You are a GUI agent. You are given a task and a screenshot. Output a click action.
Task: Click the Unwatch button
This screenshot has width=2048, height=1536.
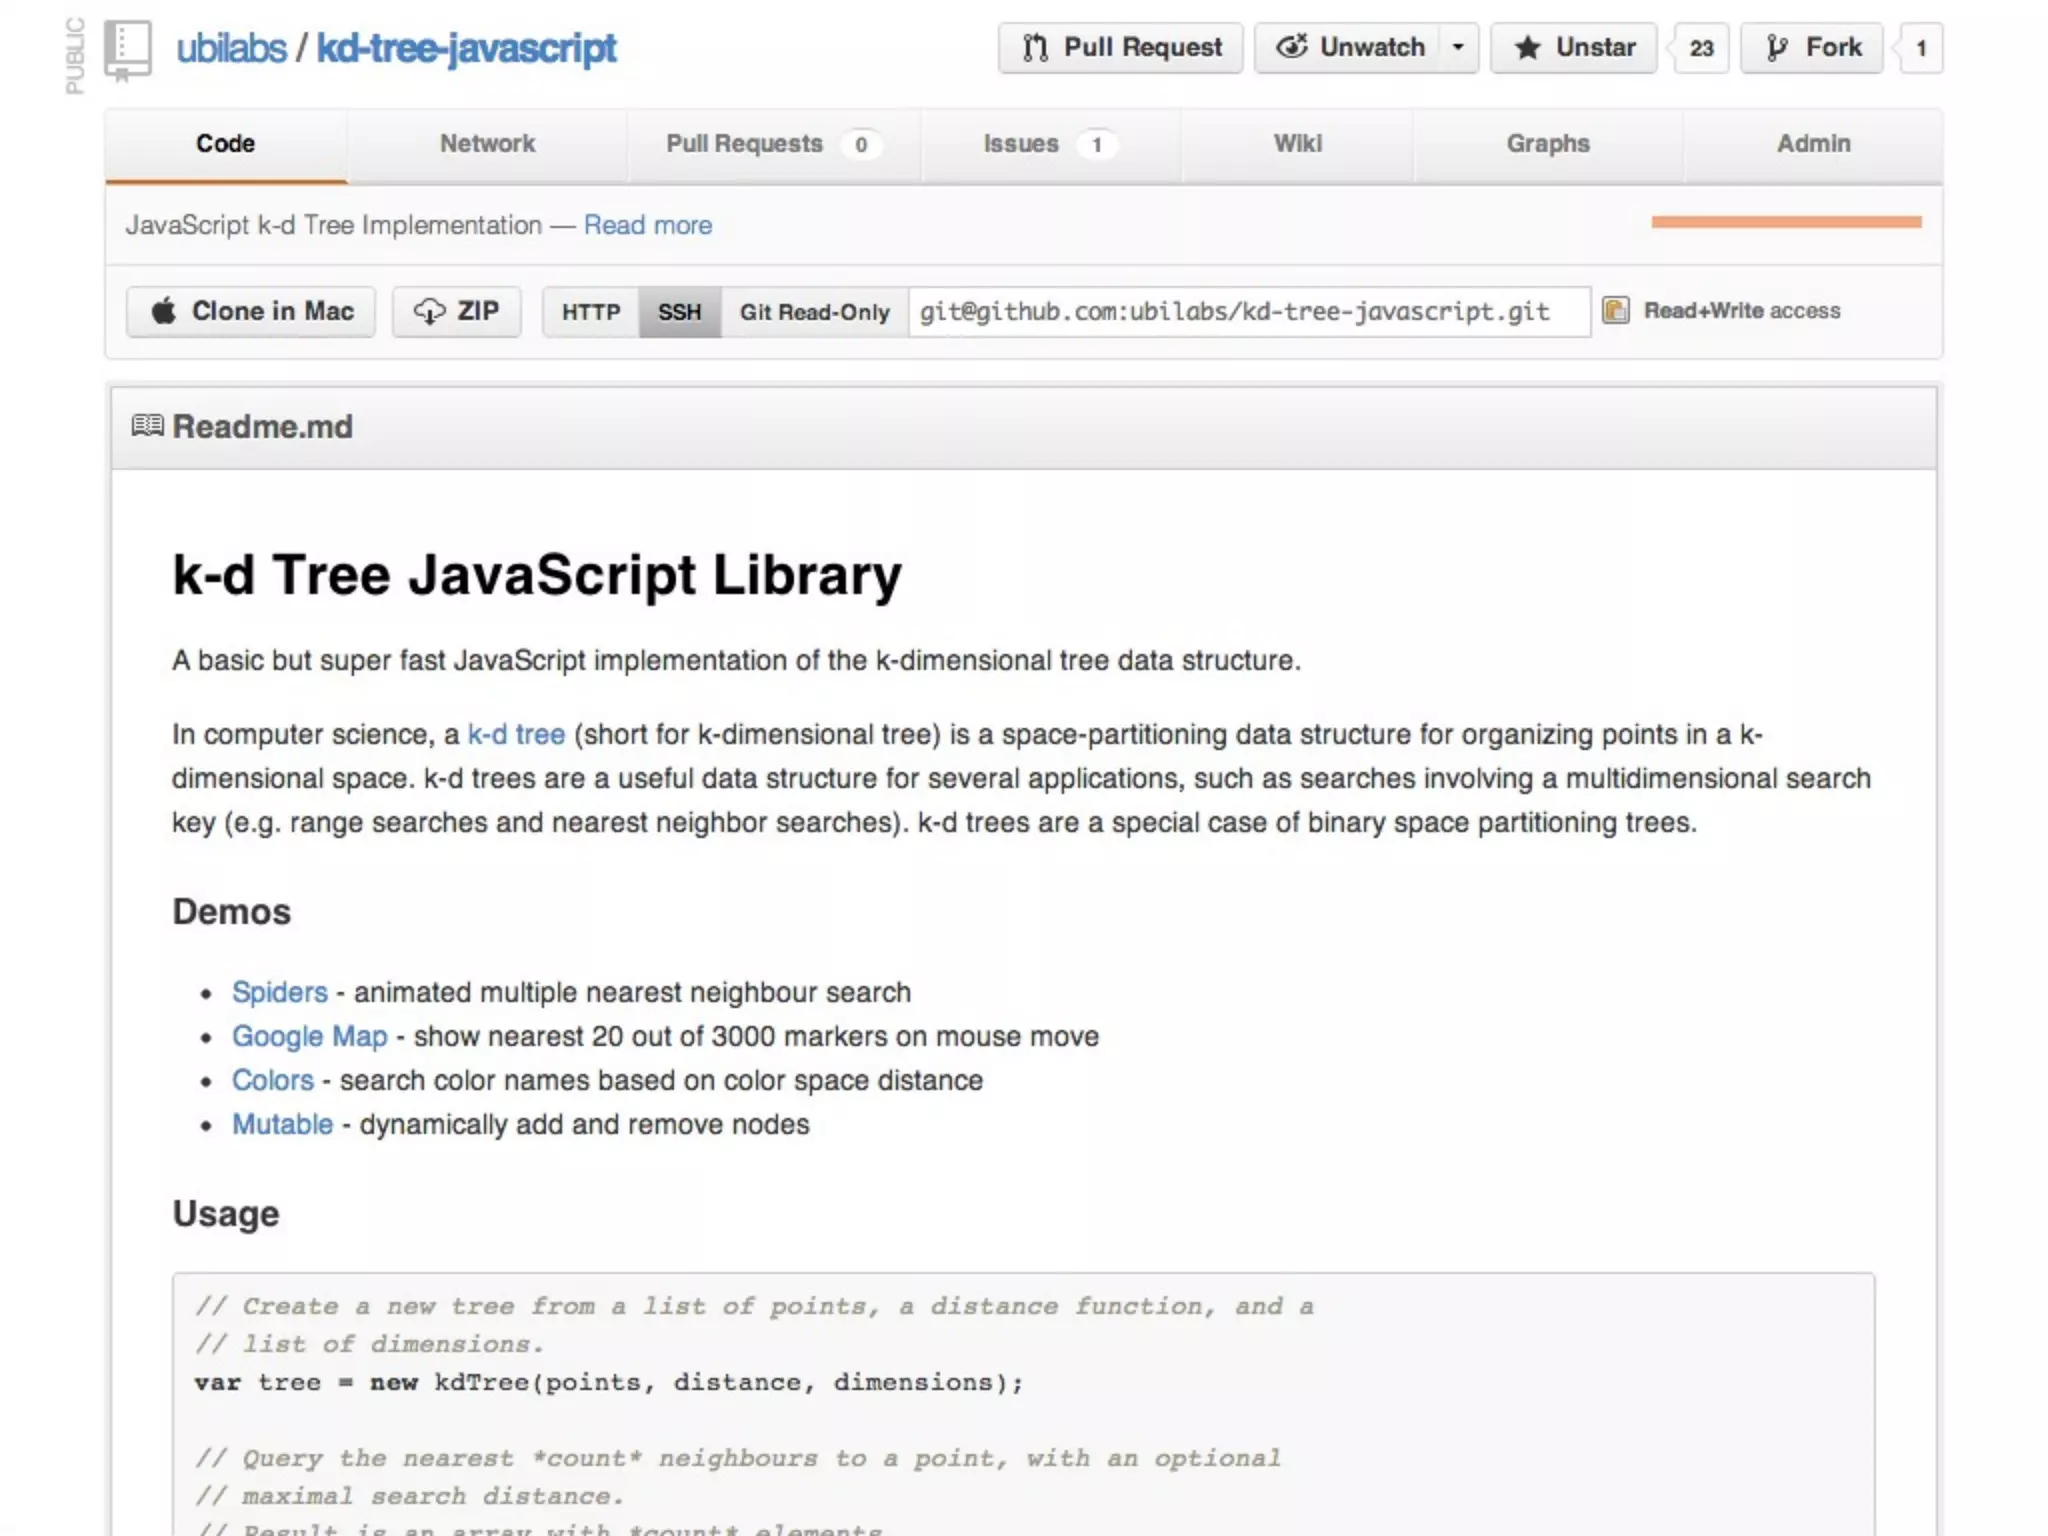[x=1350, y=48]
